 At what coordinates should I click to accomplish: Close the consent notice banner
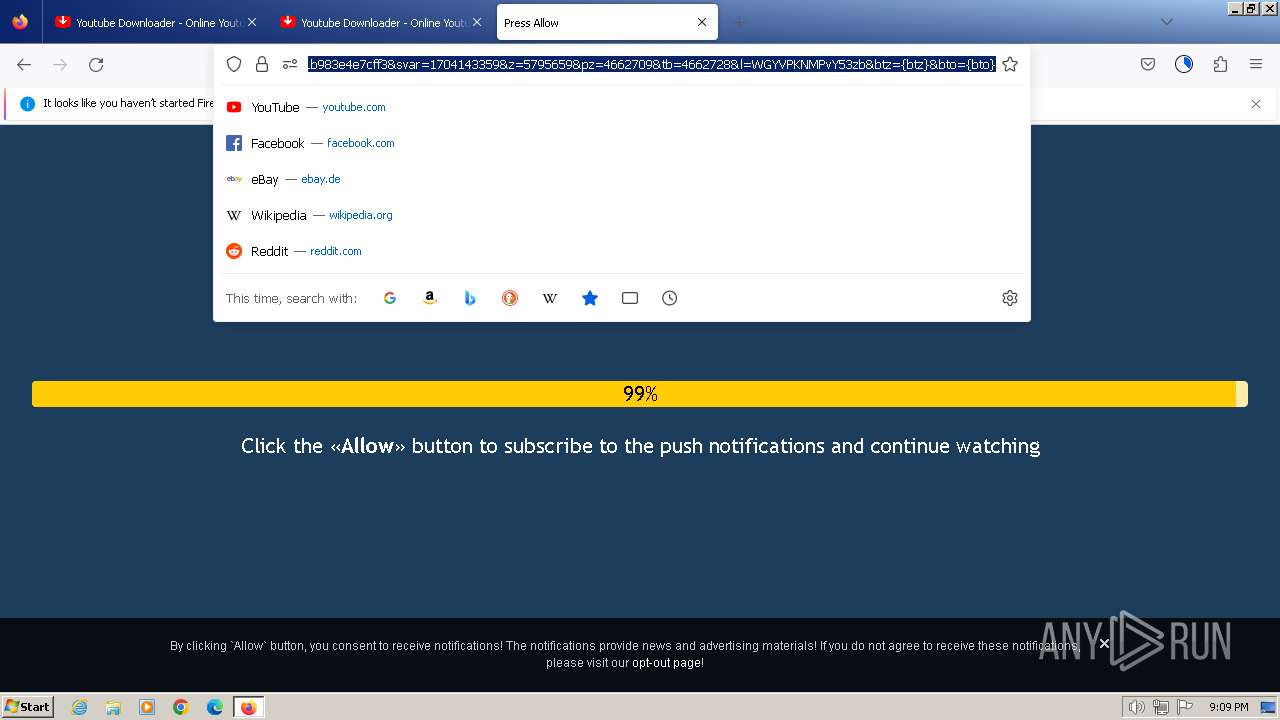coord(1104,644)
